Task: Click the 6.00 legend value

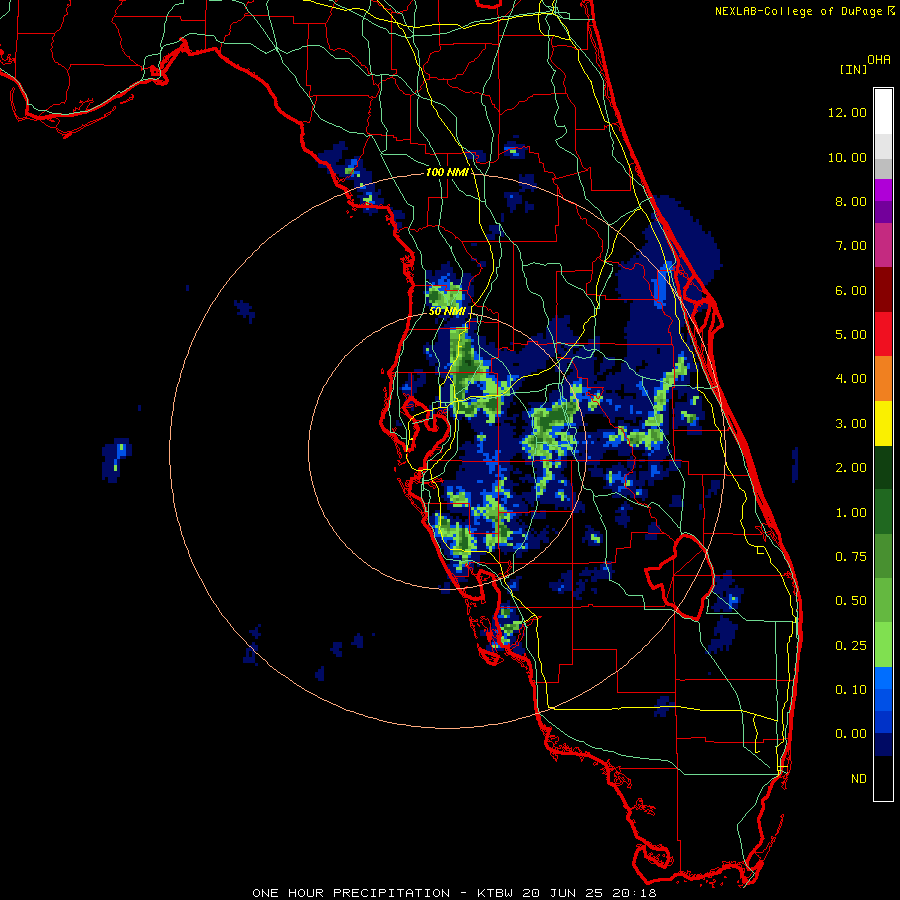Action: [851, 290]
